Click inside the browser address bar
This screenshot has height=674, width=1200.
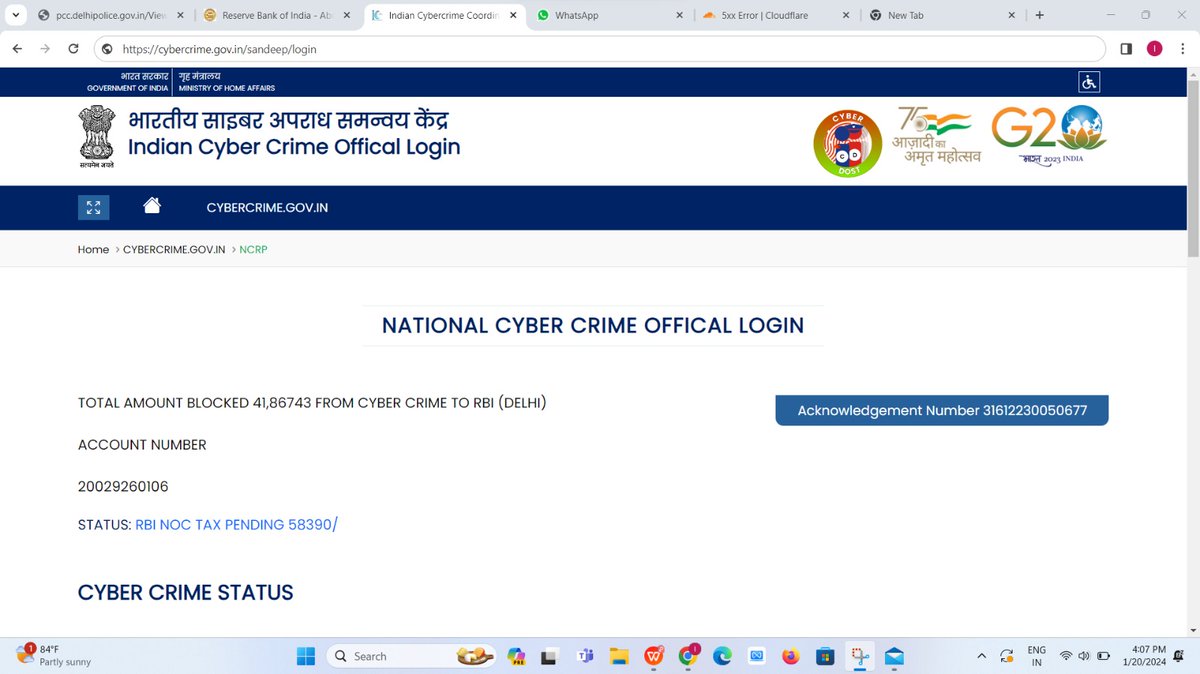400,48
